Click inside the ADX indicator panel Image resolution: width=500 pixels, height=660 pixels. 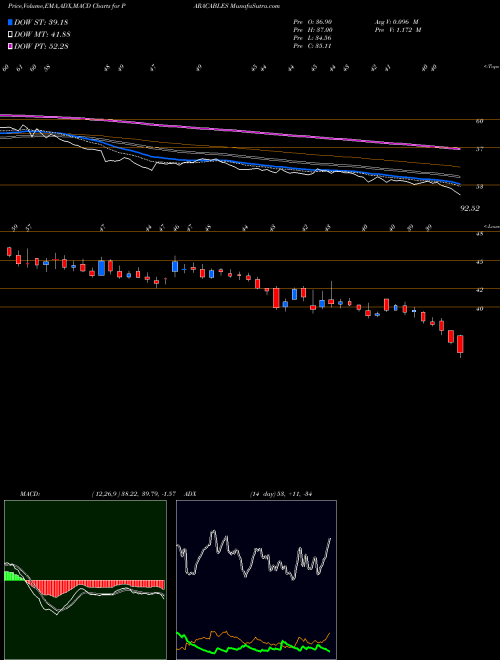click(256, 580)
